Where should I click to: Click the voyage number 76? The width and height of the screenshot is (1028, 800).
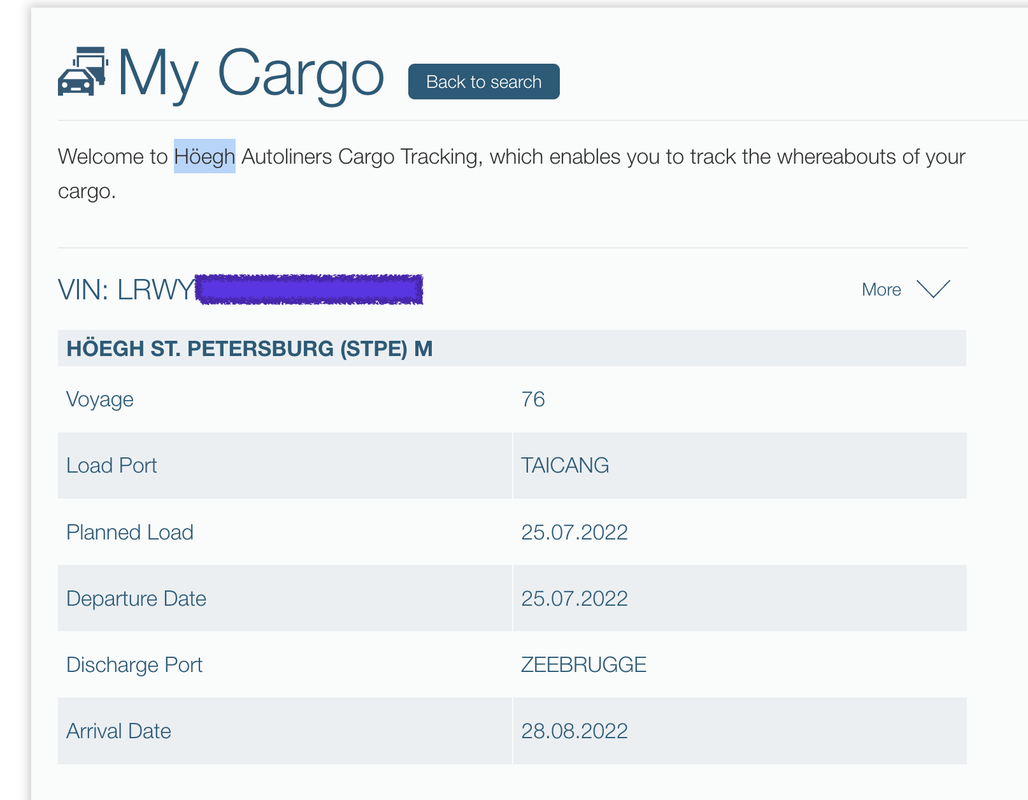pos(533,399)
